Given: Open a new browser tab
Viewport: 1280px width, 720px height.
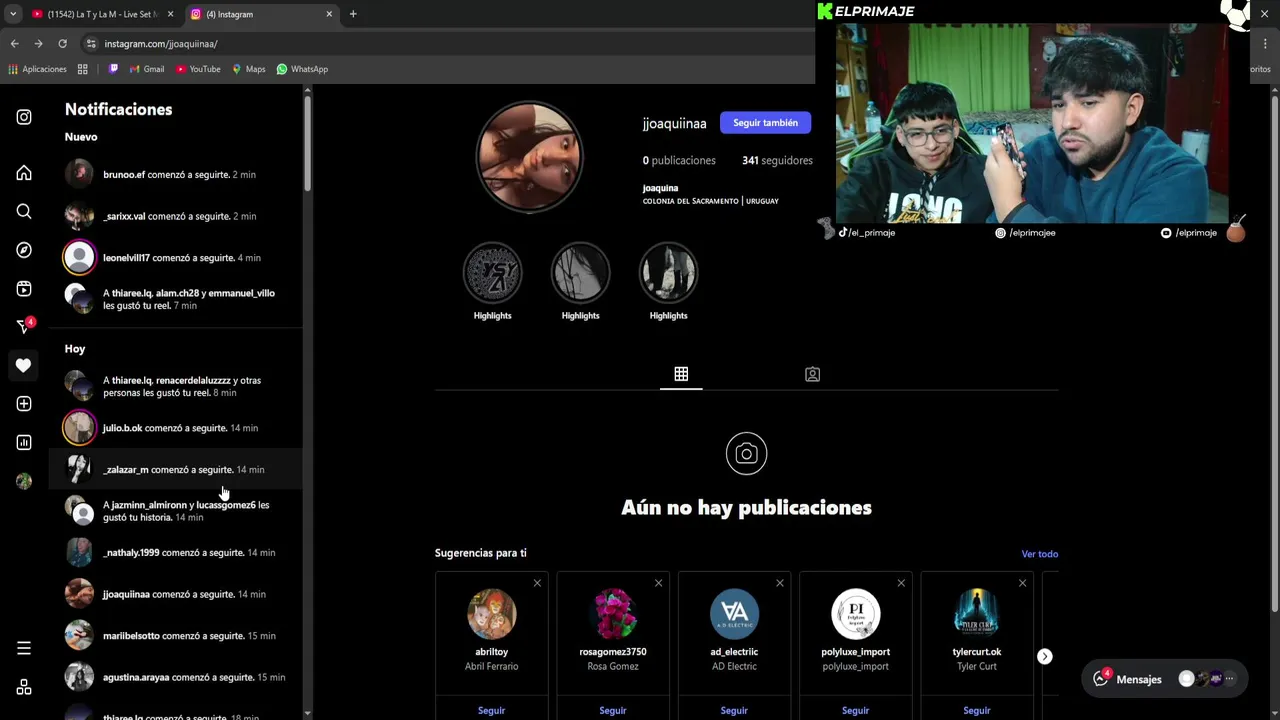Looking at the screenshot, I should pyautogui.click(x=353, y=14).
